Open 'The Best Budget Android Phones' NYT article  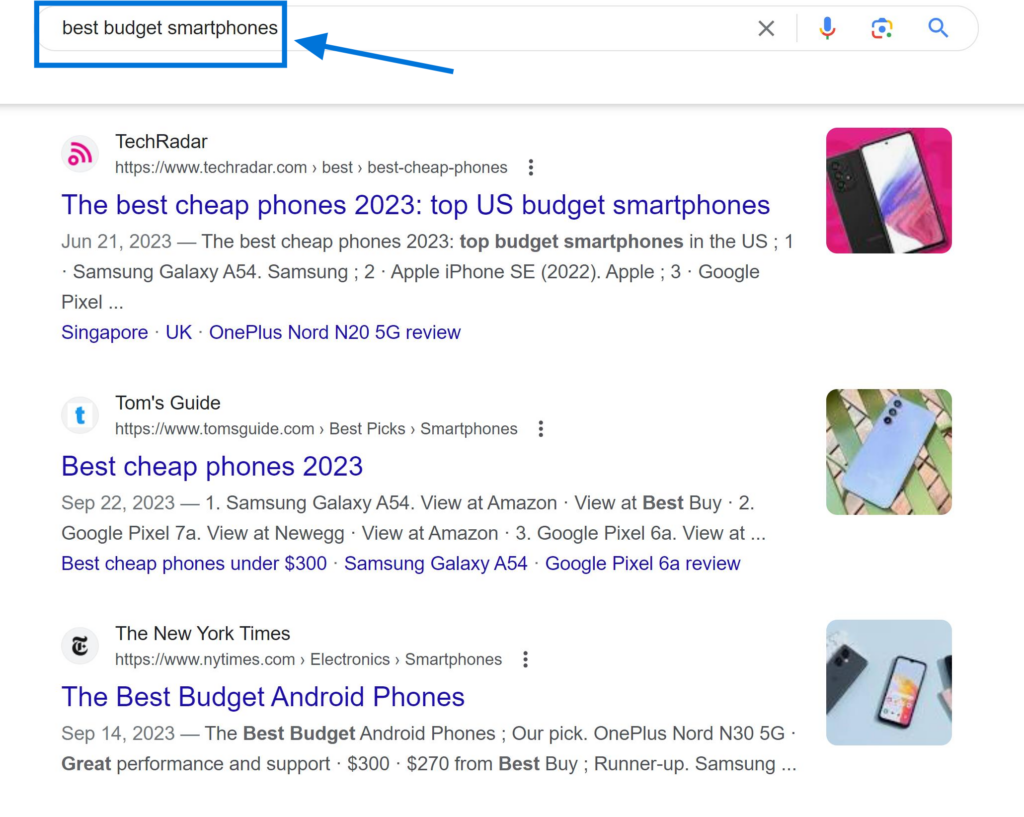[263, 697]
